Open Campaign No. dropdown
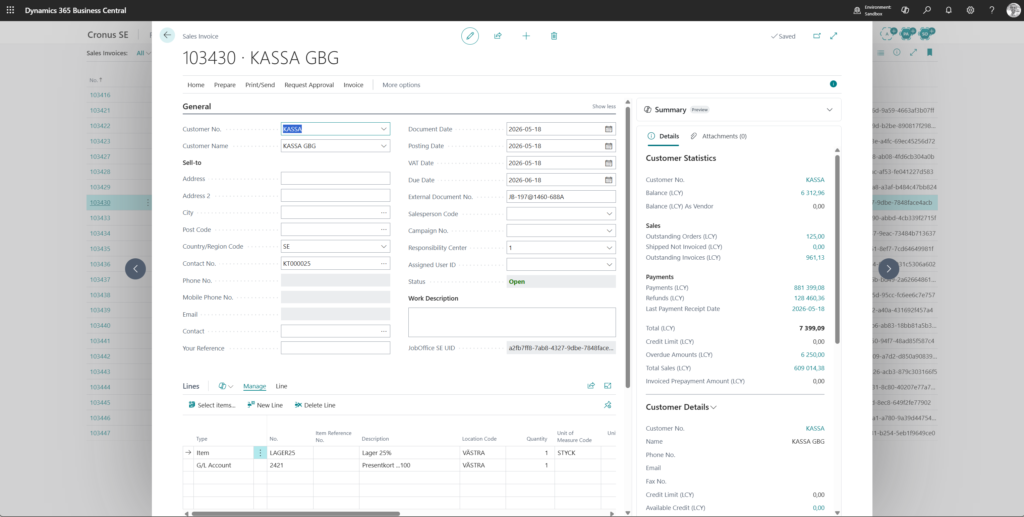The height and width of the screenshot is (517, 1024). pyautogui.click(x=609, y=230)
